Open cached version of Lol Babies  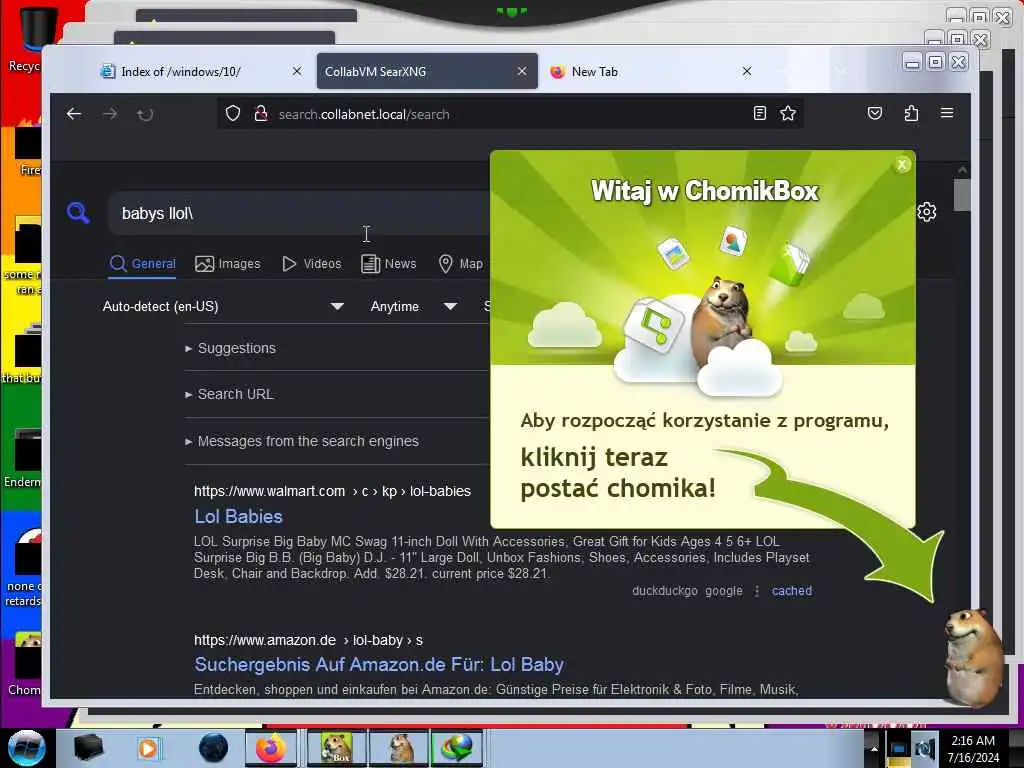pos(792,590)
